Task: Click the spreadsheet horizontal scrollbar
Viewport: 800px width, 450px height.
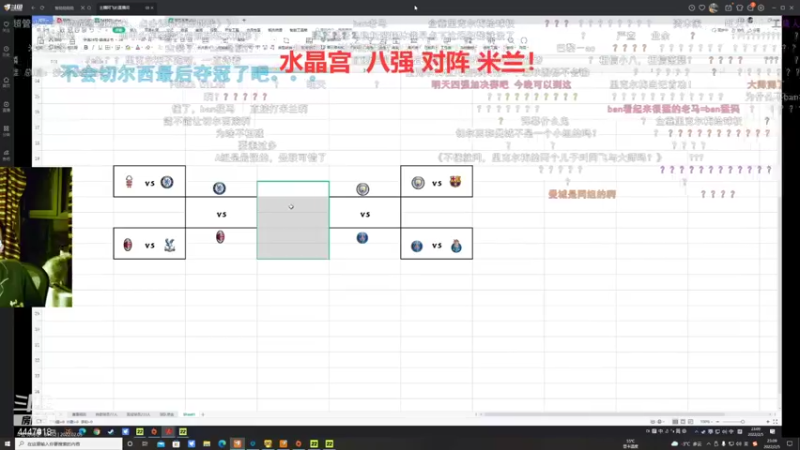Action: click(x=605, y=414)
